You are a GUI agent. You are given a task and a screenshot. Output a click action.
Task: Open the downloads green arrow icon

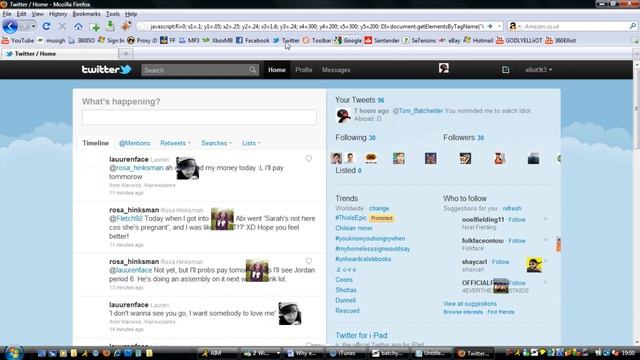(110, 26)
